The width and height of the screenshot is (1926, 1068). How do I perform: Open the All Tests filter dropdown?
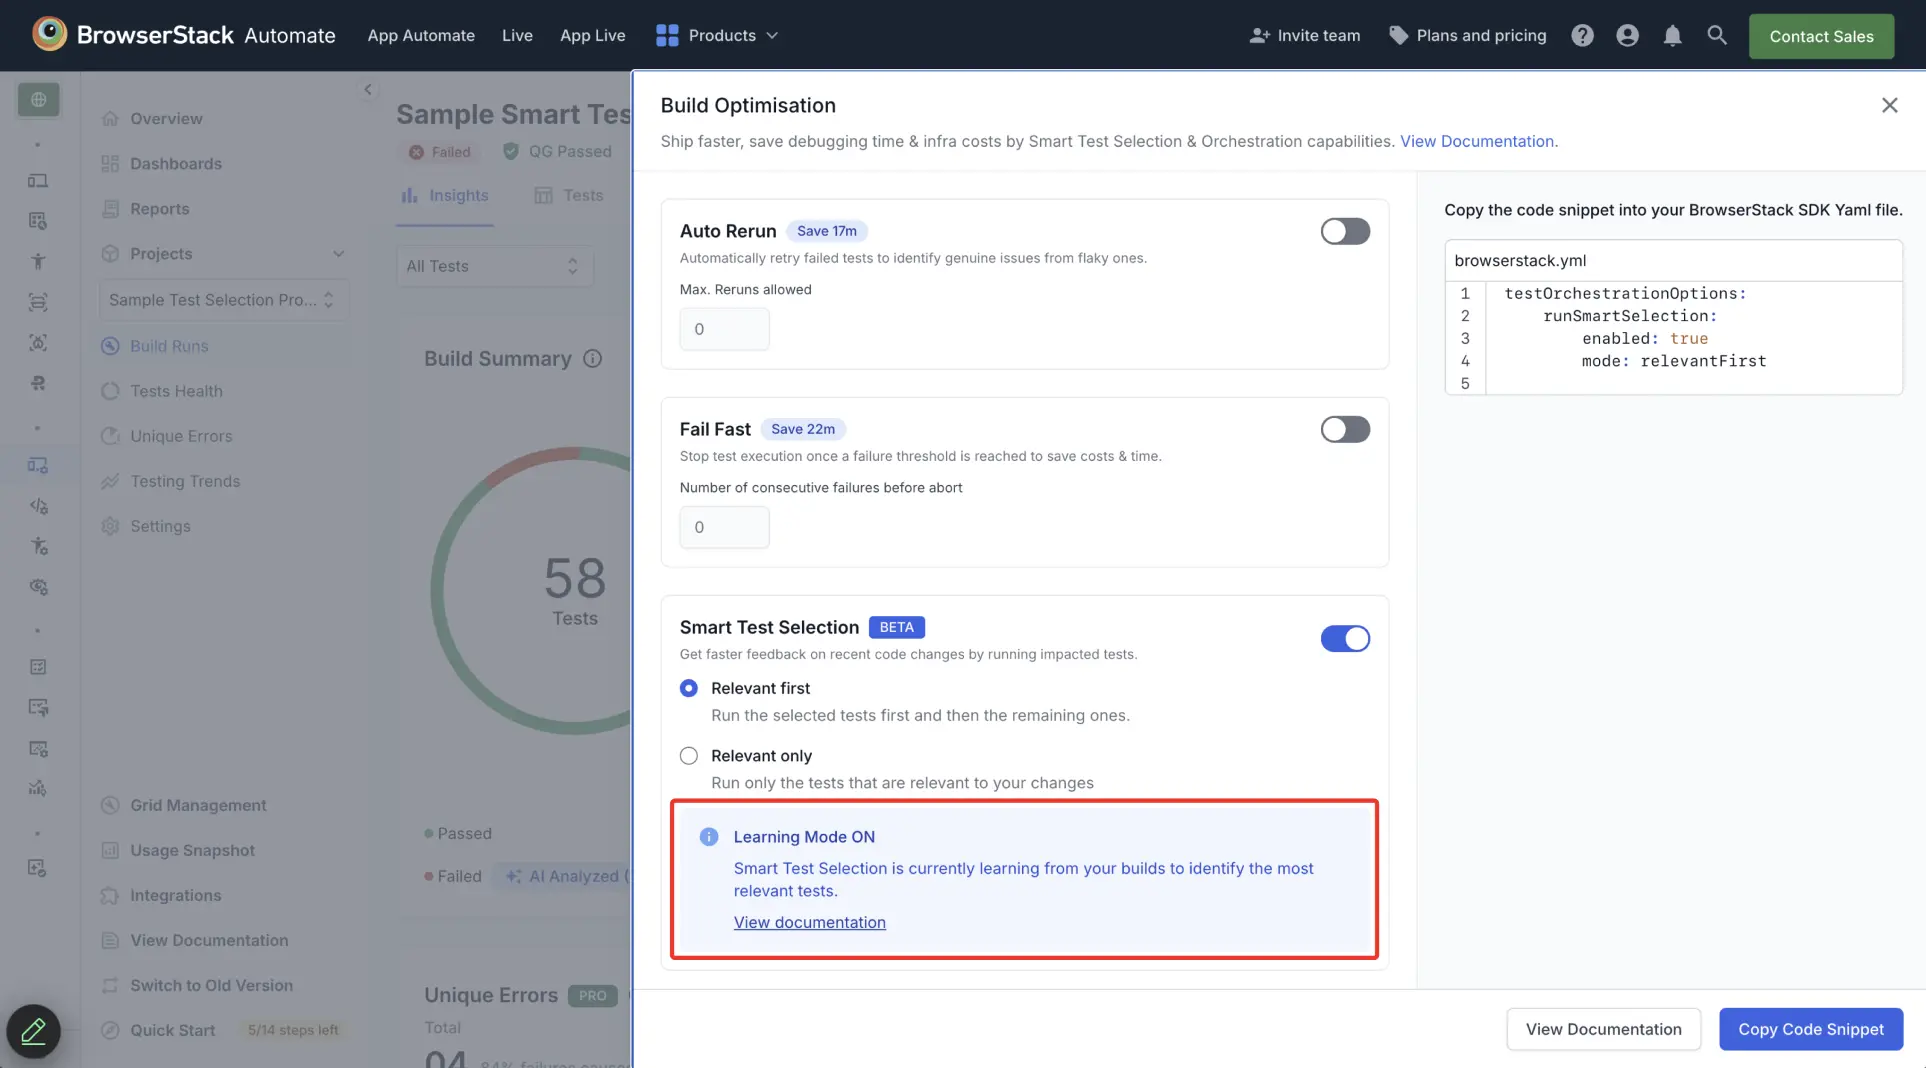(494, 266)
